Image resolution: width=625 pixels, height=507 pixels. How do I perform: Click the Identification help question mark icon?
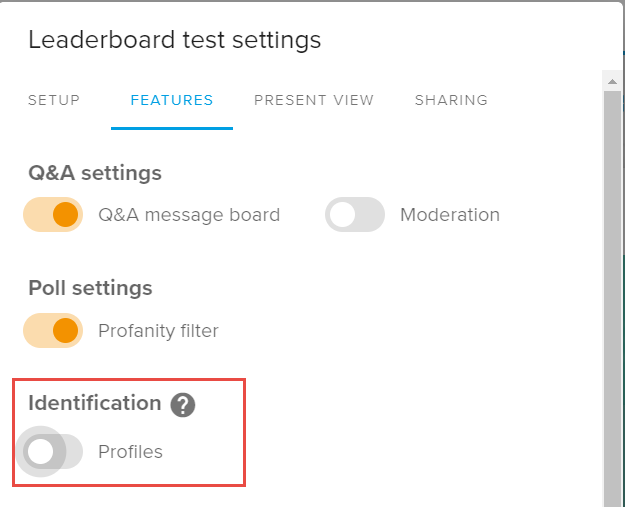(x=182, y=404)
